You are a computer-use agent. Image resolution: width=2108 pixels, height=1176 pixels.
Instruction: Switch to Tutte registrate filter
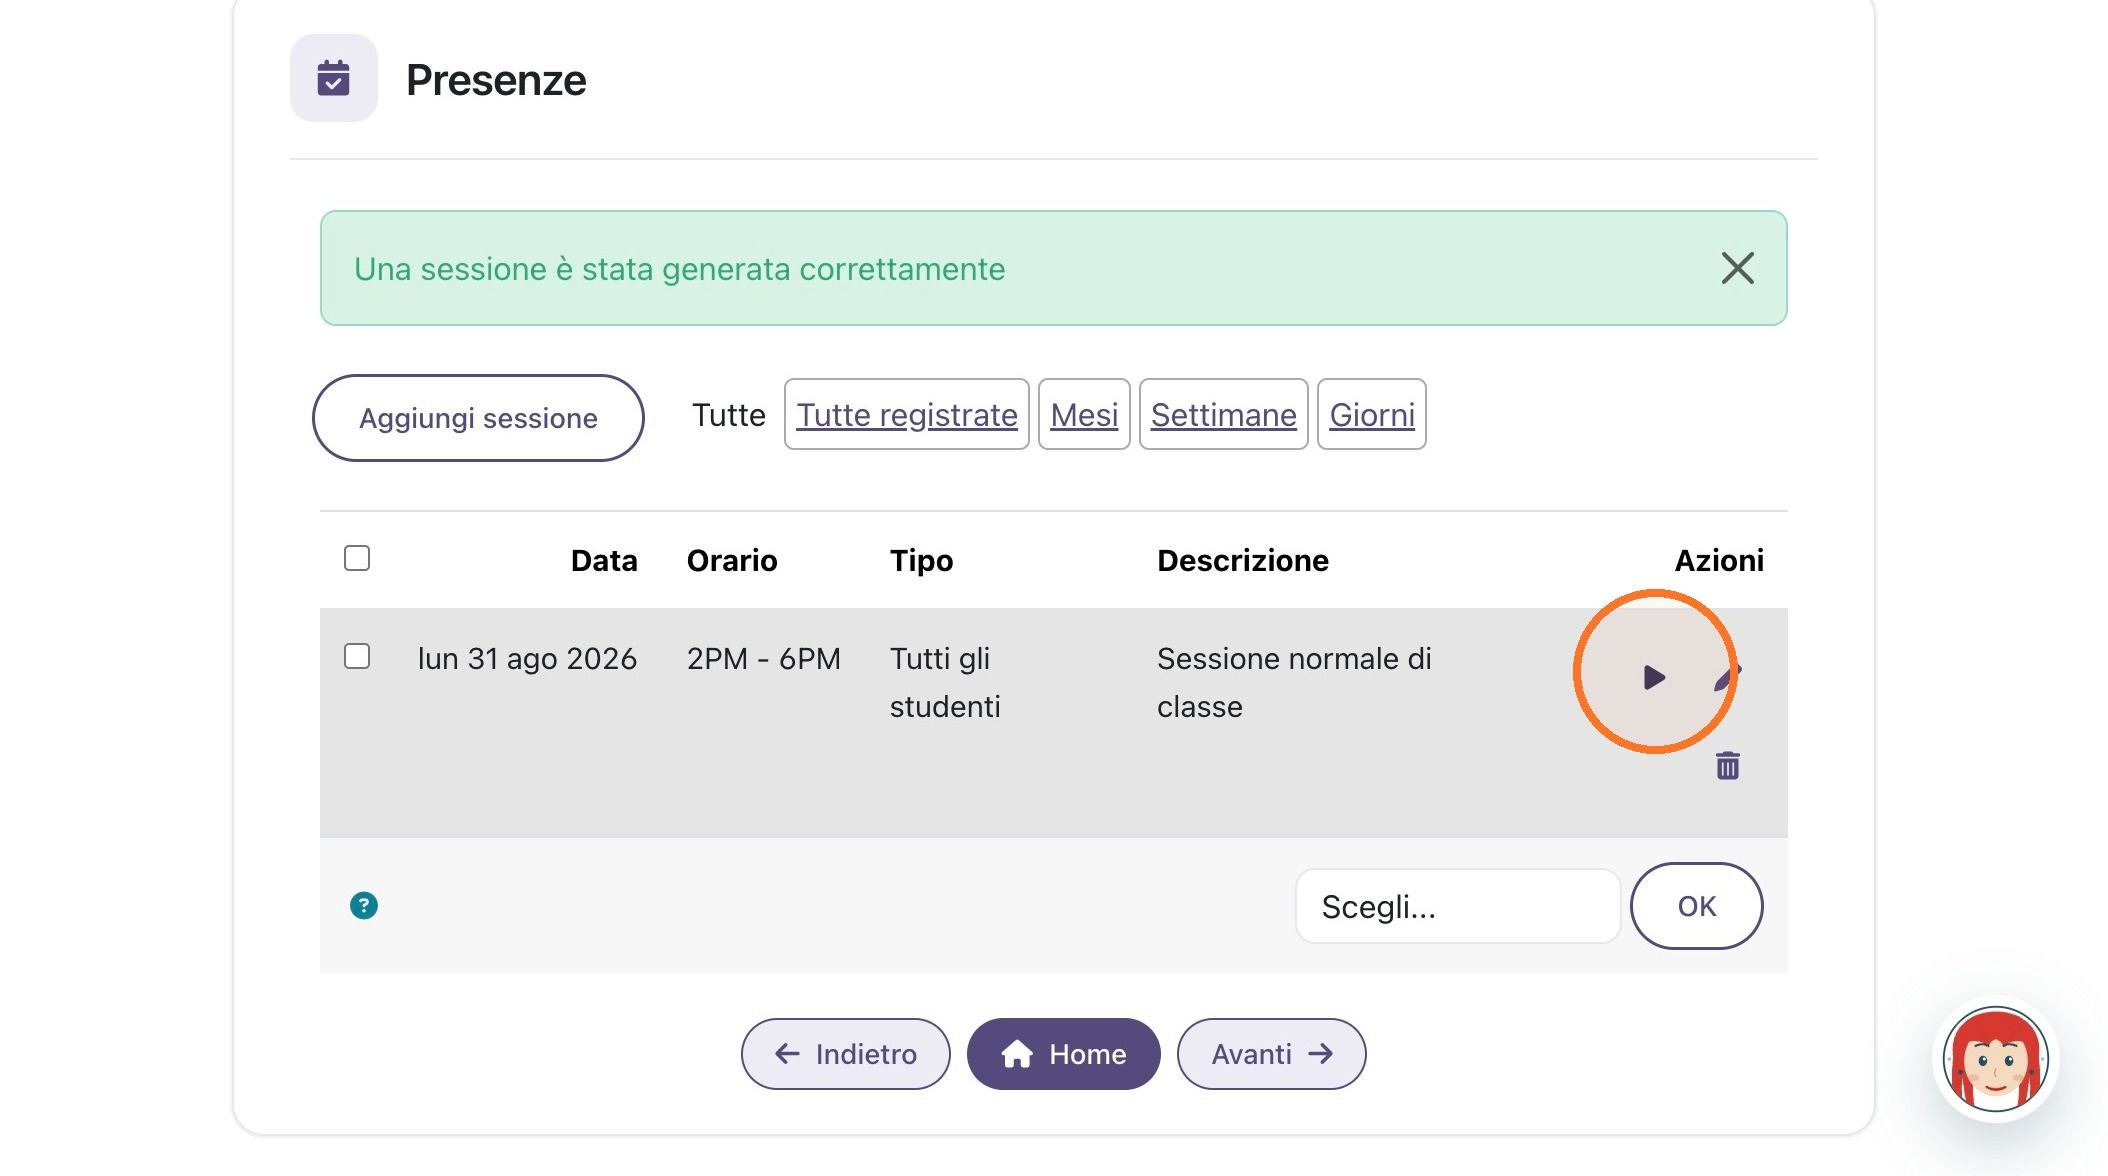(x=907, y=414)
